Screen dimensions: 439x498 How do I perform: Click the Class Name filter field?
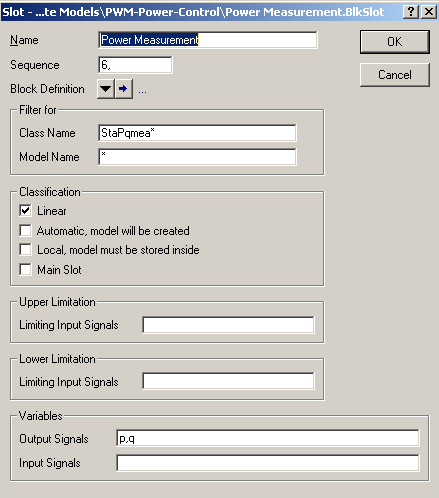197,133
